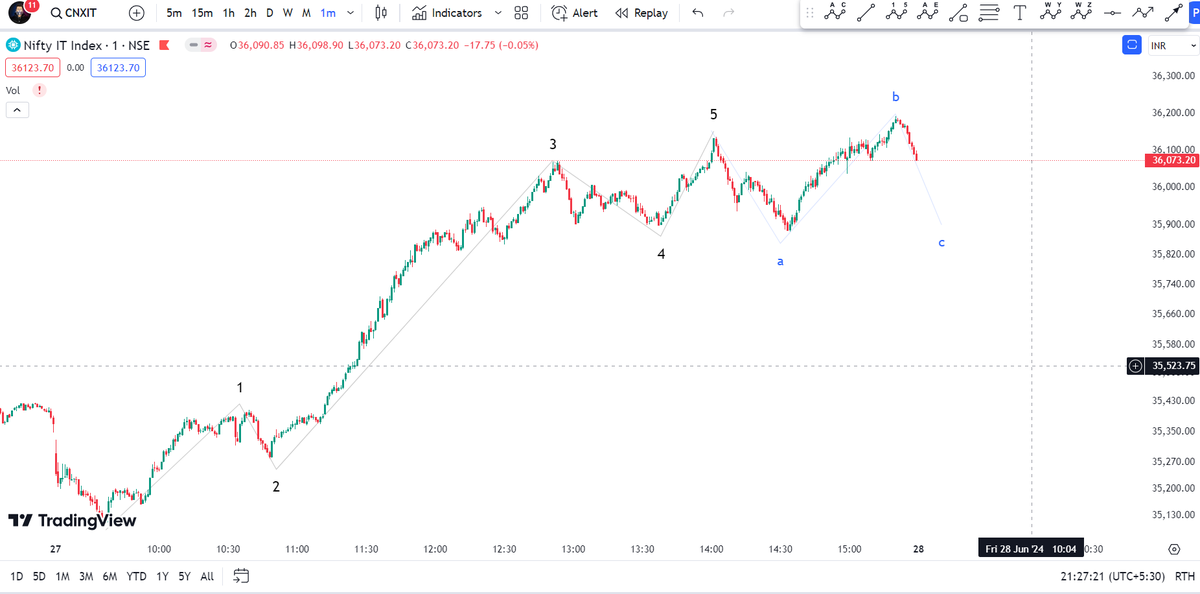Viewport: 1200px width, 594px height.
Task: Click the Nifty IT Index legend title
Action: point(88,45)
